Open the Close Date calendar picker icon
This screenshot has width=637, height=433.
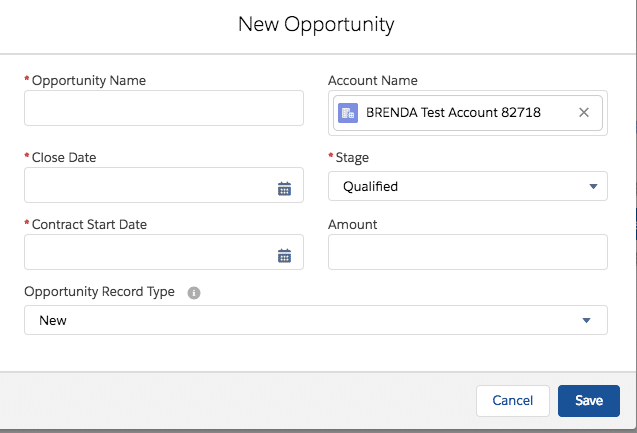[x=284, y=188]
